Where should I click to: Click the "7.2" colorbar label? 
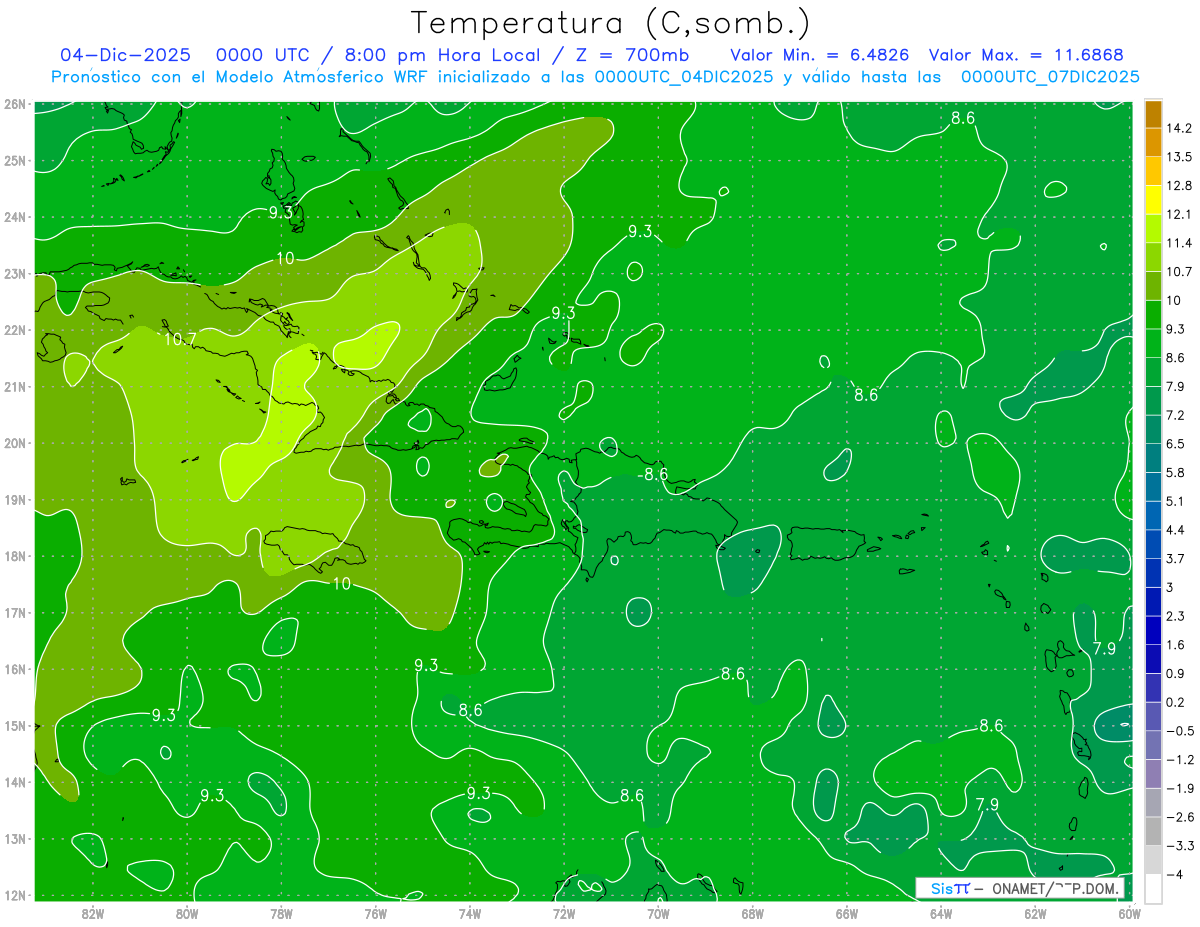1176,415
